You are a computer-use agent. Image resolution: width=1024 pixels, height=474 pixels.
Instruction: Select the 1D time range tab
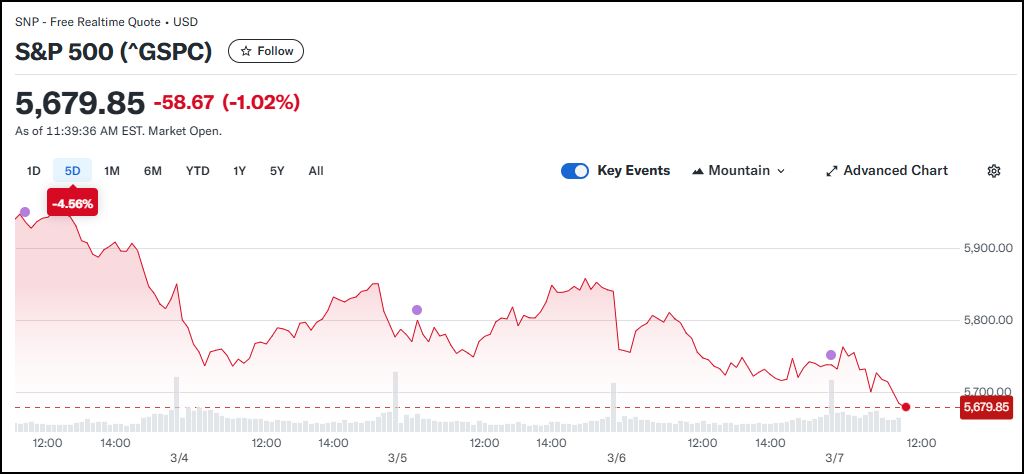(x=33, y=171)
